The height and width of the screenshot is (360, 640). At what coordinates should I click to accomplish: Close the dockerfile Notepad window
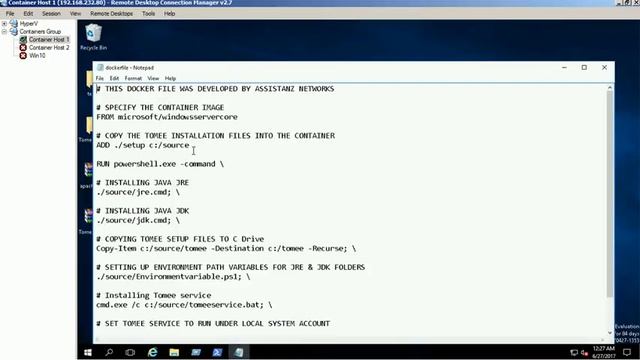(x=604, y=68)
